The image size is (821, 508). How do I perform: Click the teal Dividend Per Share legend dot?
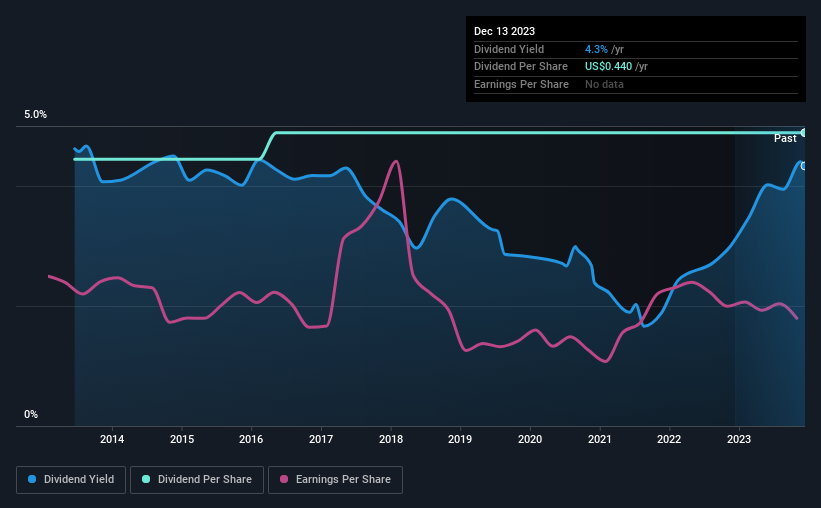click(146, 479)
